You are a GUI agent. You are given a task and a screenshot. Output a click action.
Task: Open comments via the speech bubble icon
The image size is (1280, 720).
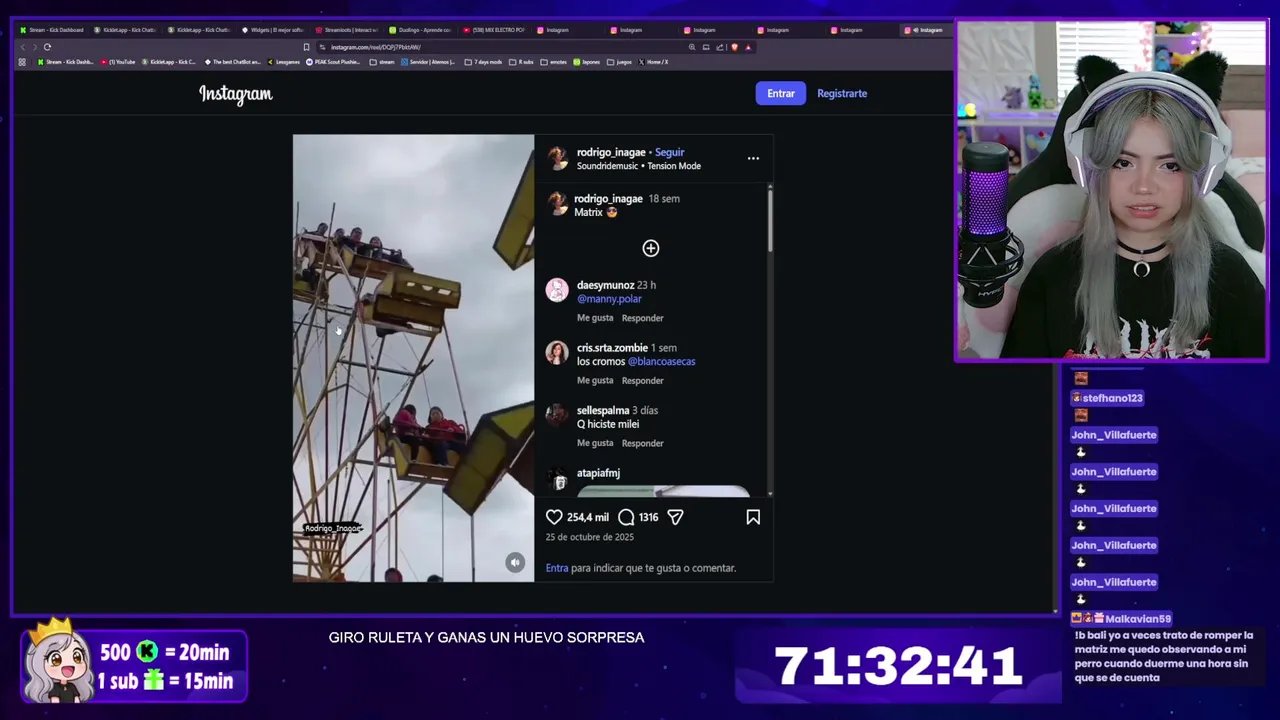(x=626, y=517)
